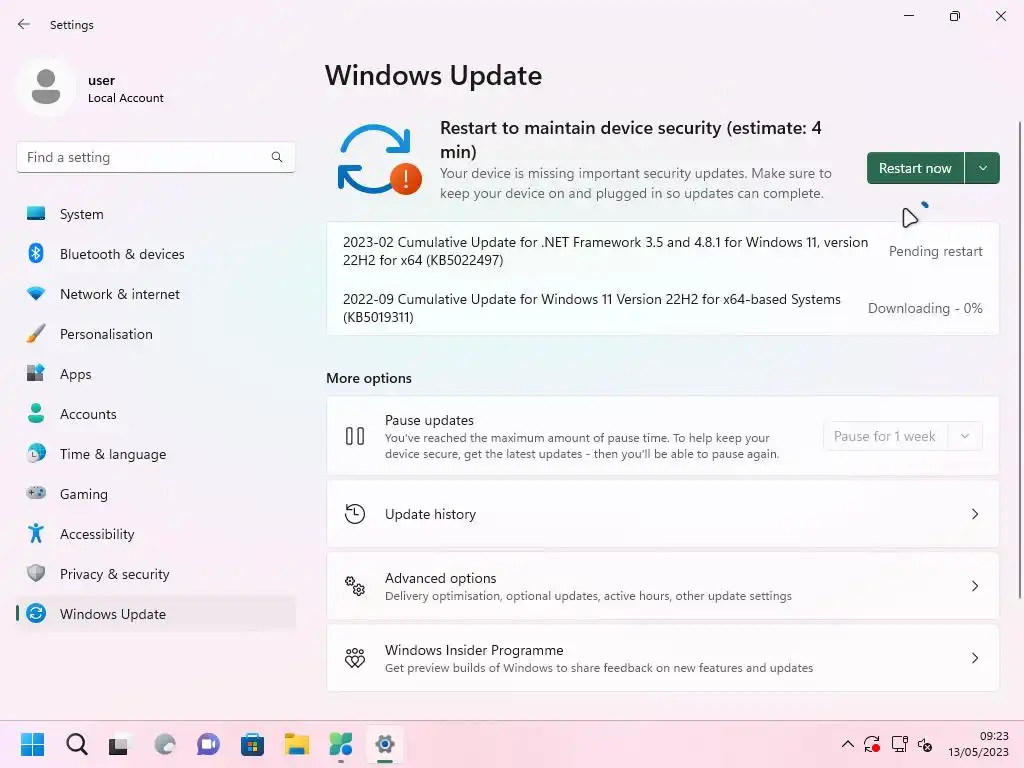Click the Windows Update sync icon in sidebar

coord(36,613)
